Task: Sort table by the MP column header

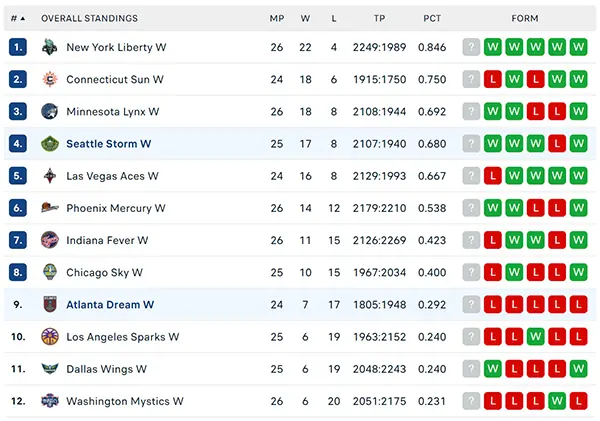Action: tap(277, 18)
